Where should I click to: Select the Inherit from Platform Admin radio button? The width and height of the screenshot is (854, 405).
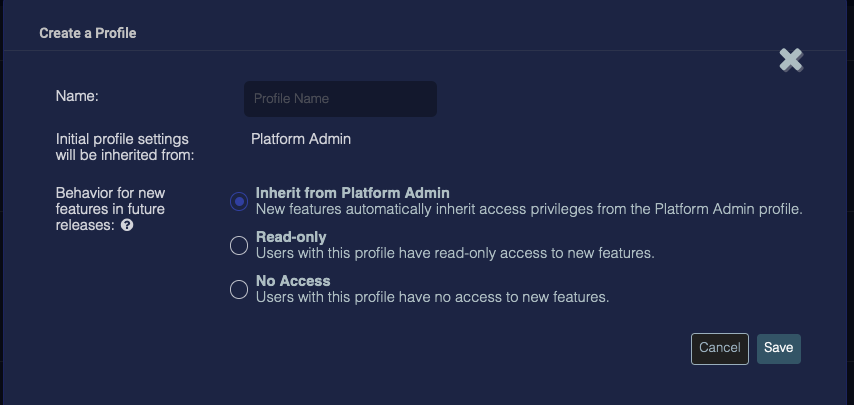239,201
